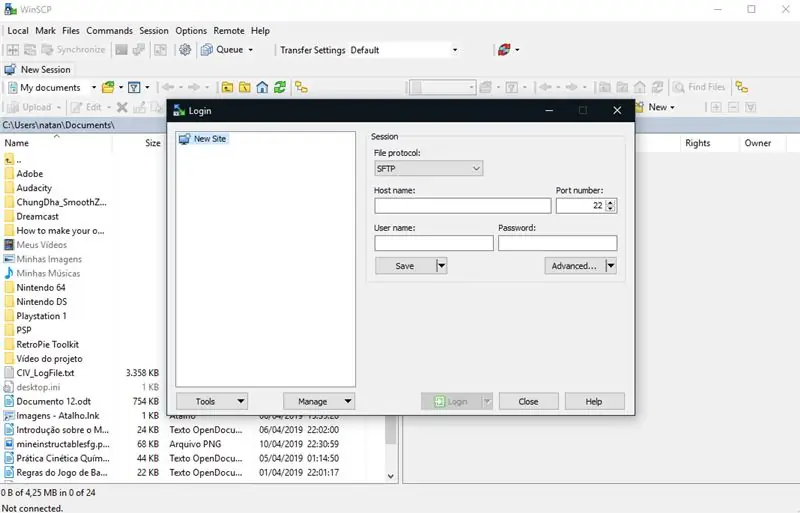
Task: Click the Select Files plus icon in remote toolbar
Action: (716, 107)
